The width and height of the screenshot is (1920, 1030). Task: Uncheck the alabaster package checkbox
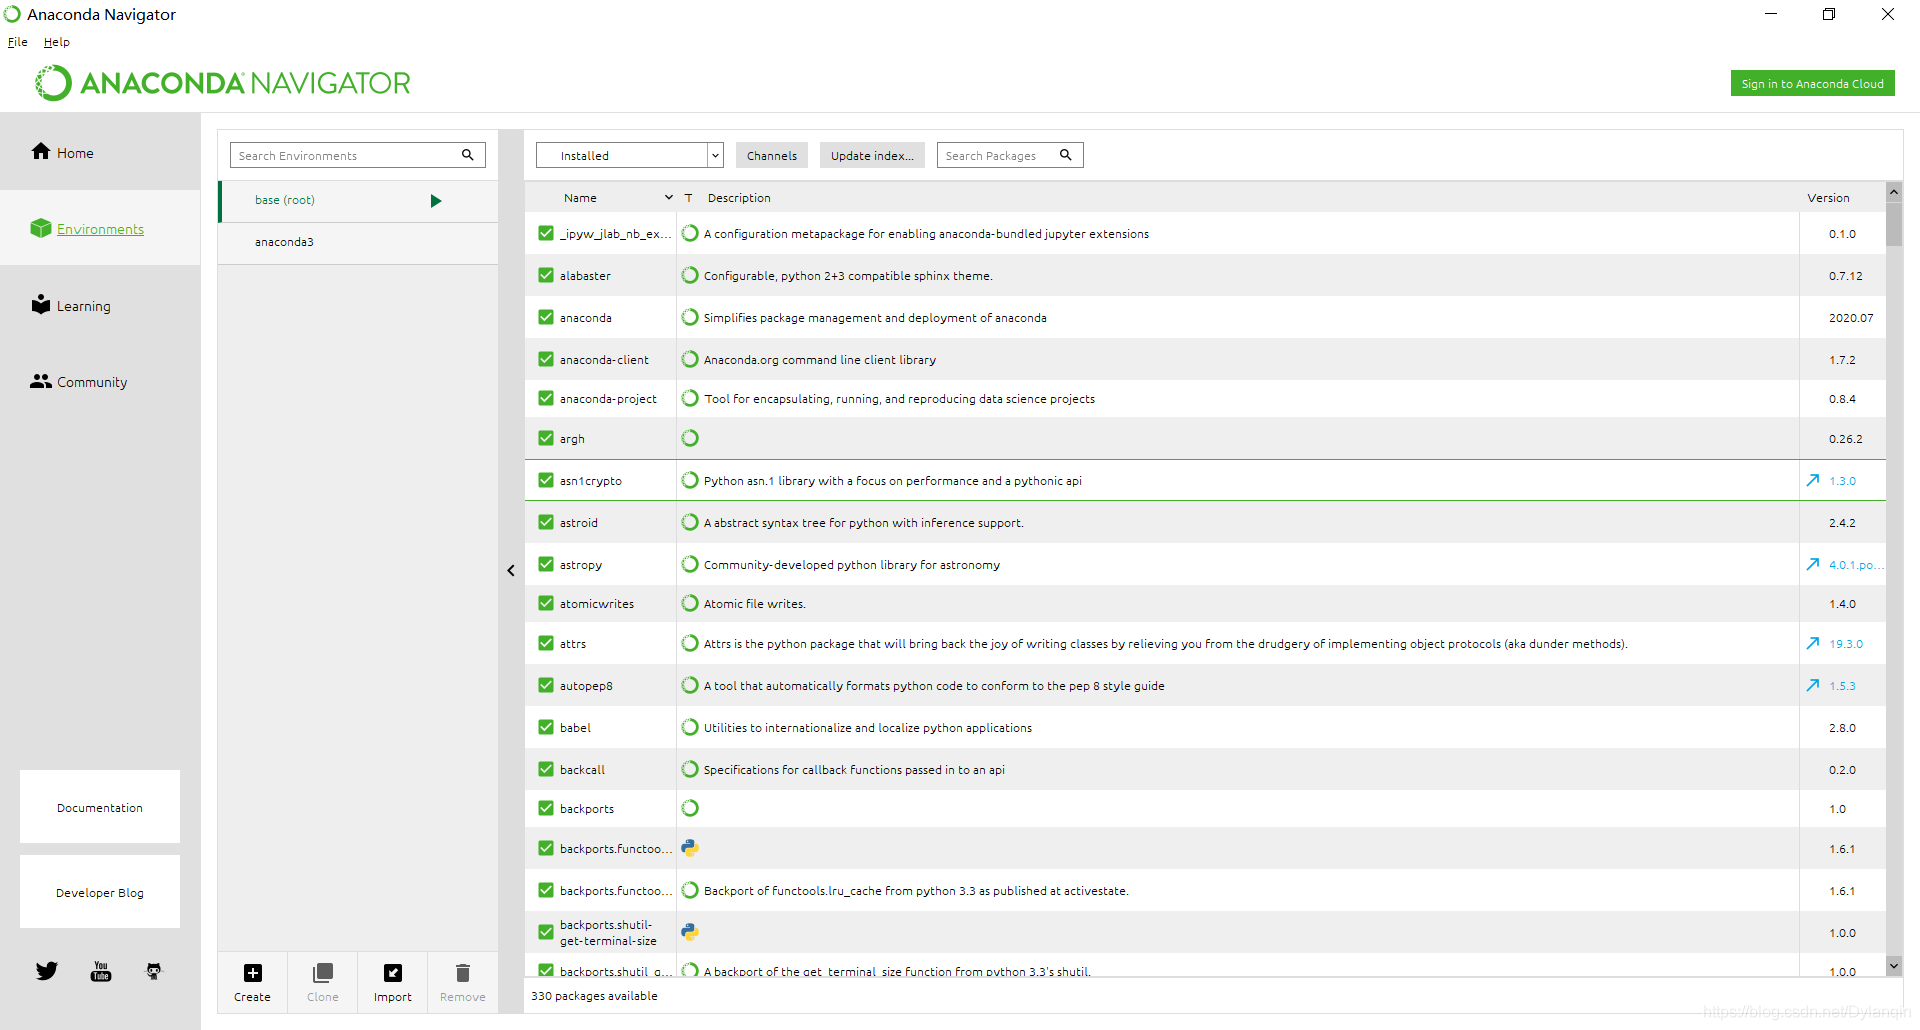tap(546, 276)
